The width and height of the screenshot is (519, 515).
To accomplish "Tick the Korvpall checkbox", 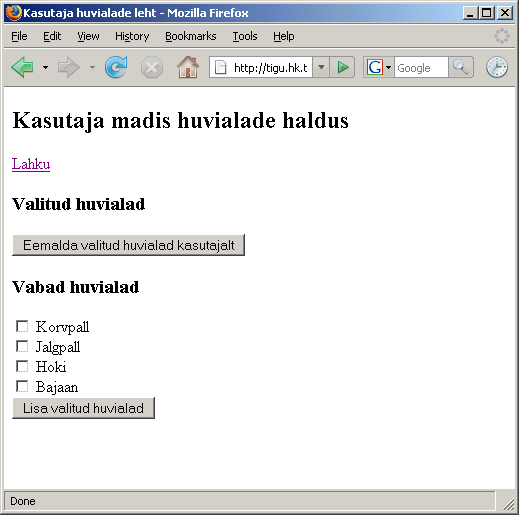I will 22,326.
